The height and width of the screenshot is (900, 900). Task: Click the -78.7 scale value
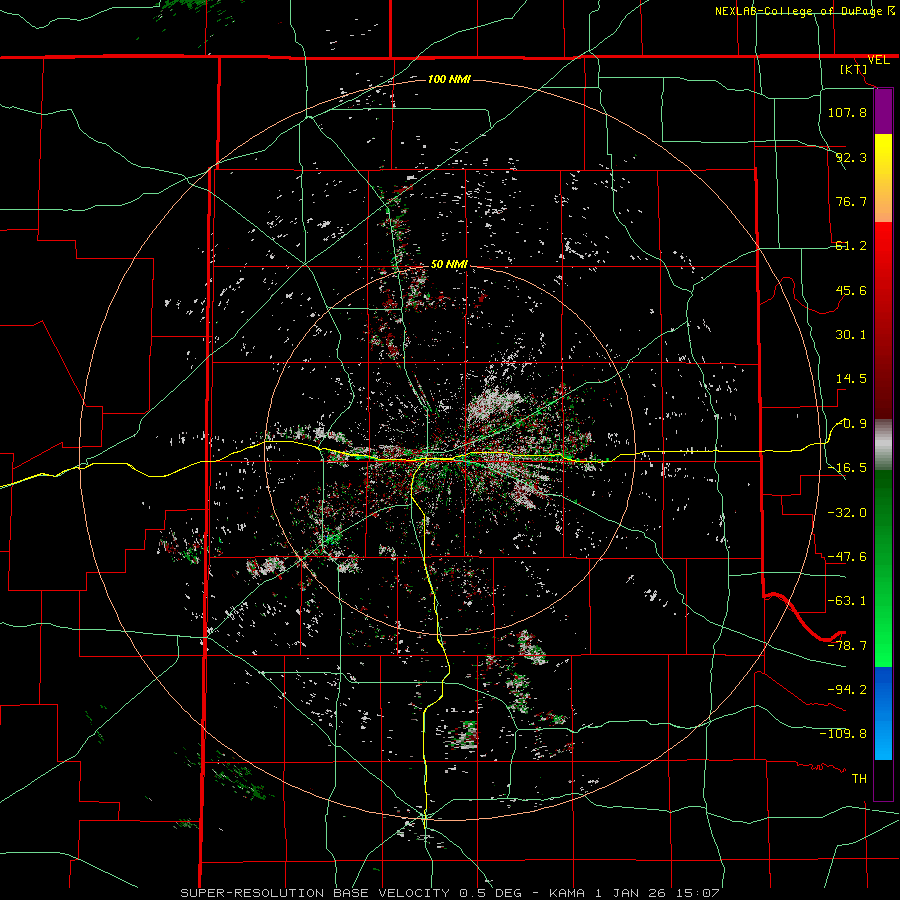[x=847, y=646]
